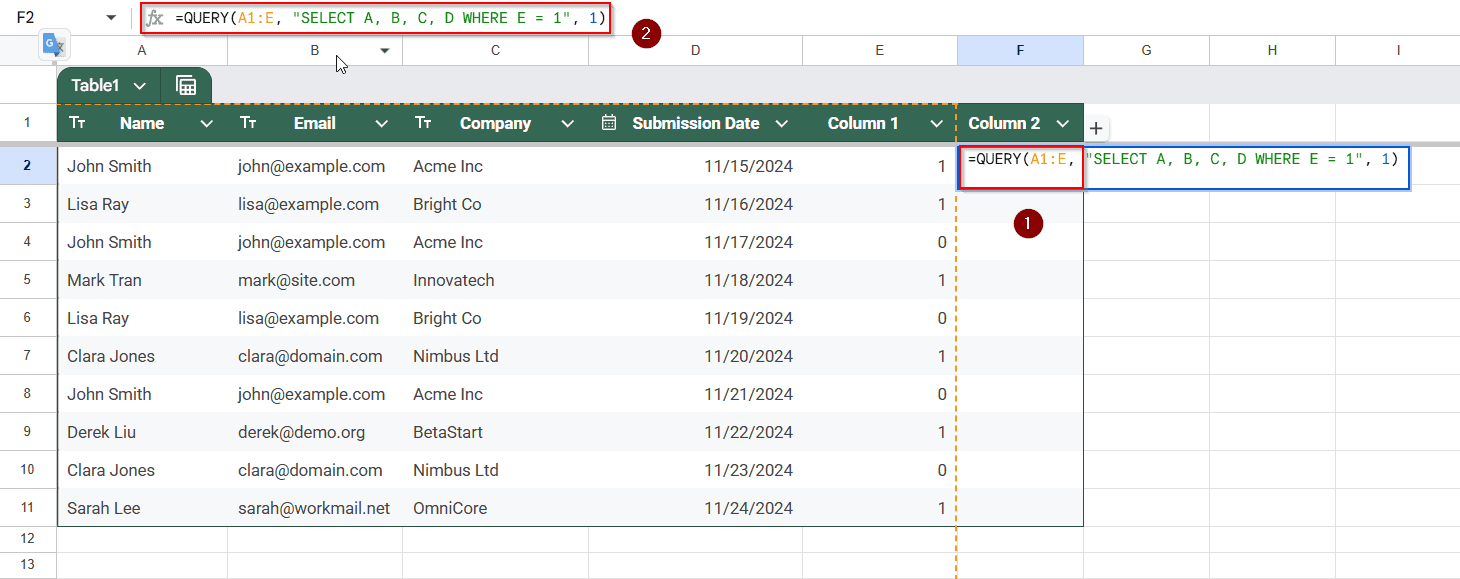Open the Column 1 header dropdown

coord(936,124)
